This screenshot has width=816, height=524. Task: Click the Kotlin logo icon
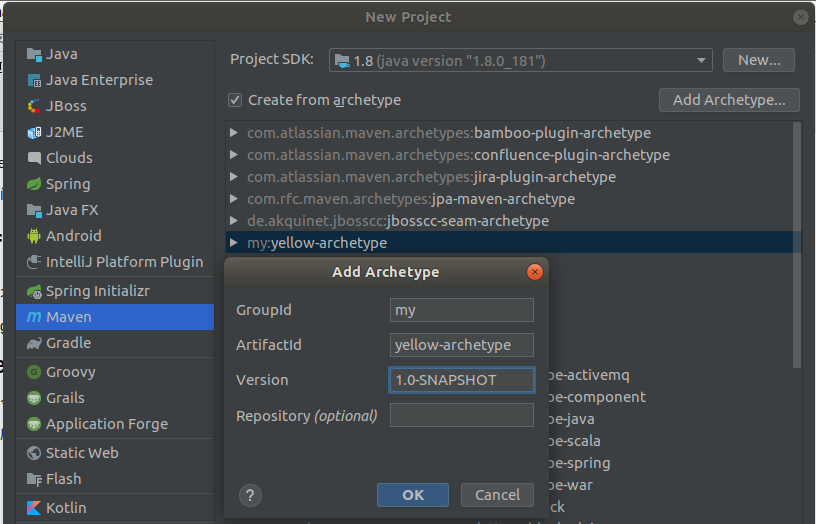[x=34, y=508]
